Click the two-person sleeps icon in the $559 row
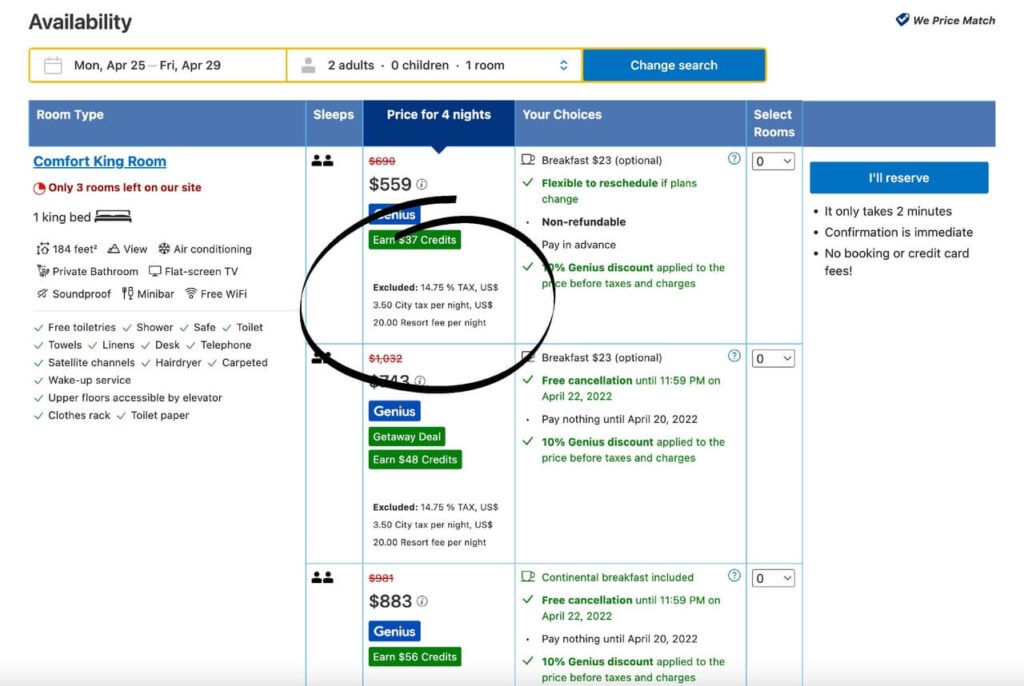Image resolution: width=1024 pixels, height=686 pixels. pyautogui.click(x=322, y=161)
